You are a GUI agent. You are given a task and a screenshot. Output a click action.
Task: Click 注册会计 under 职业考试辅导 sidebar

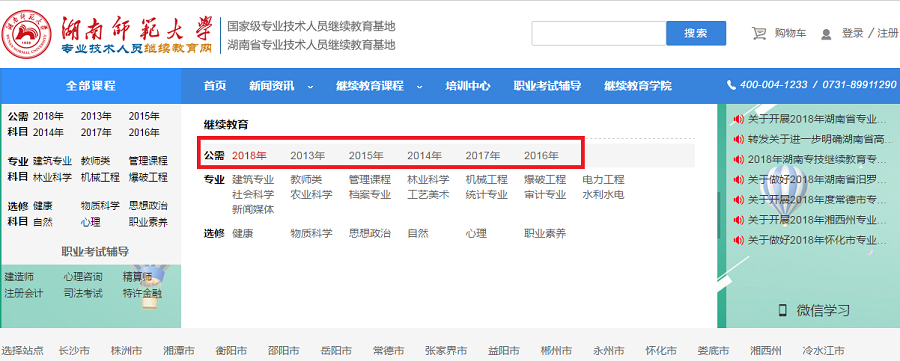click(24, 293)
